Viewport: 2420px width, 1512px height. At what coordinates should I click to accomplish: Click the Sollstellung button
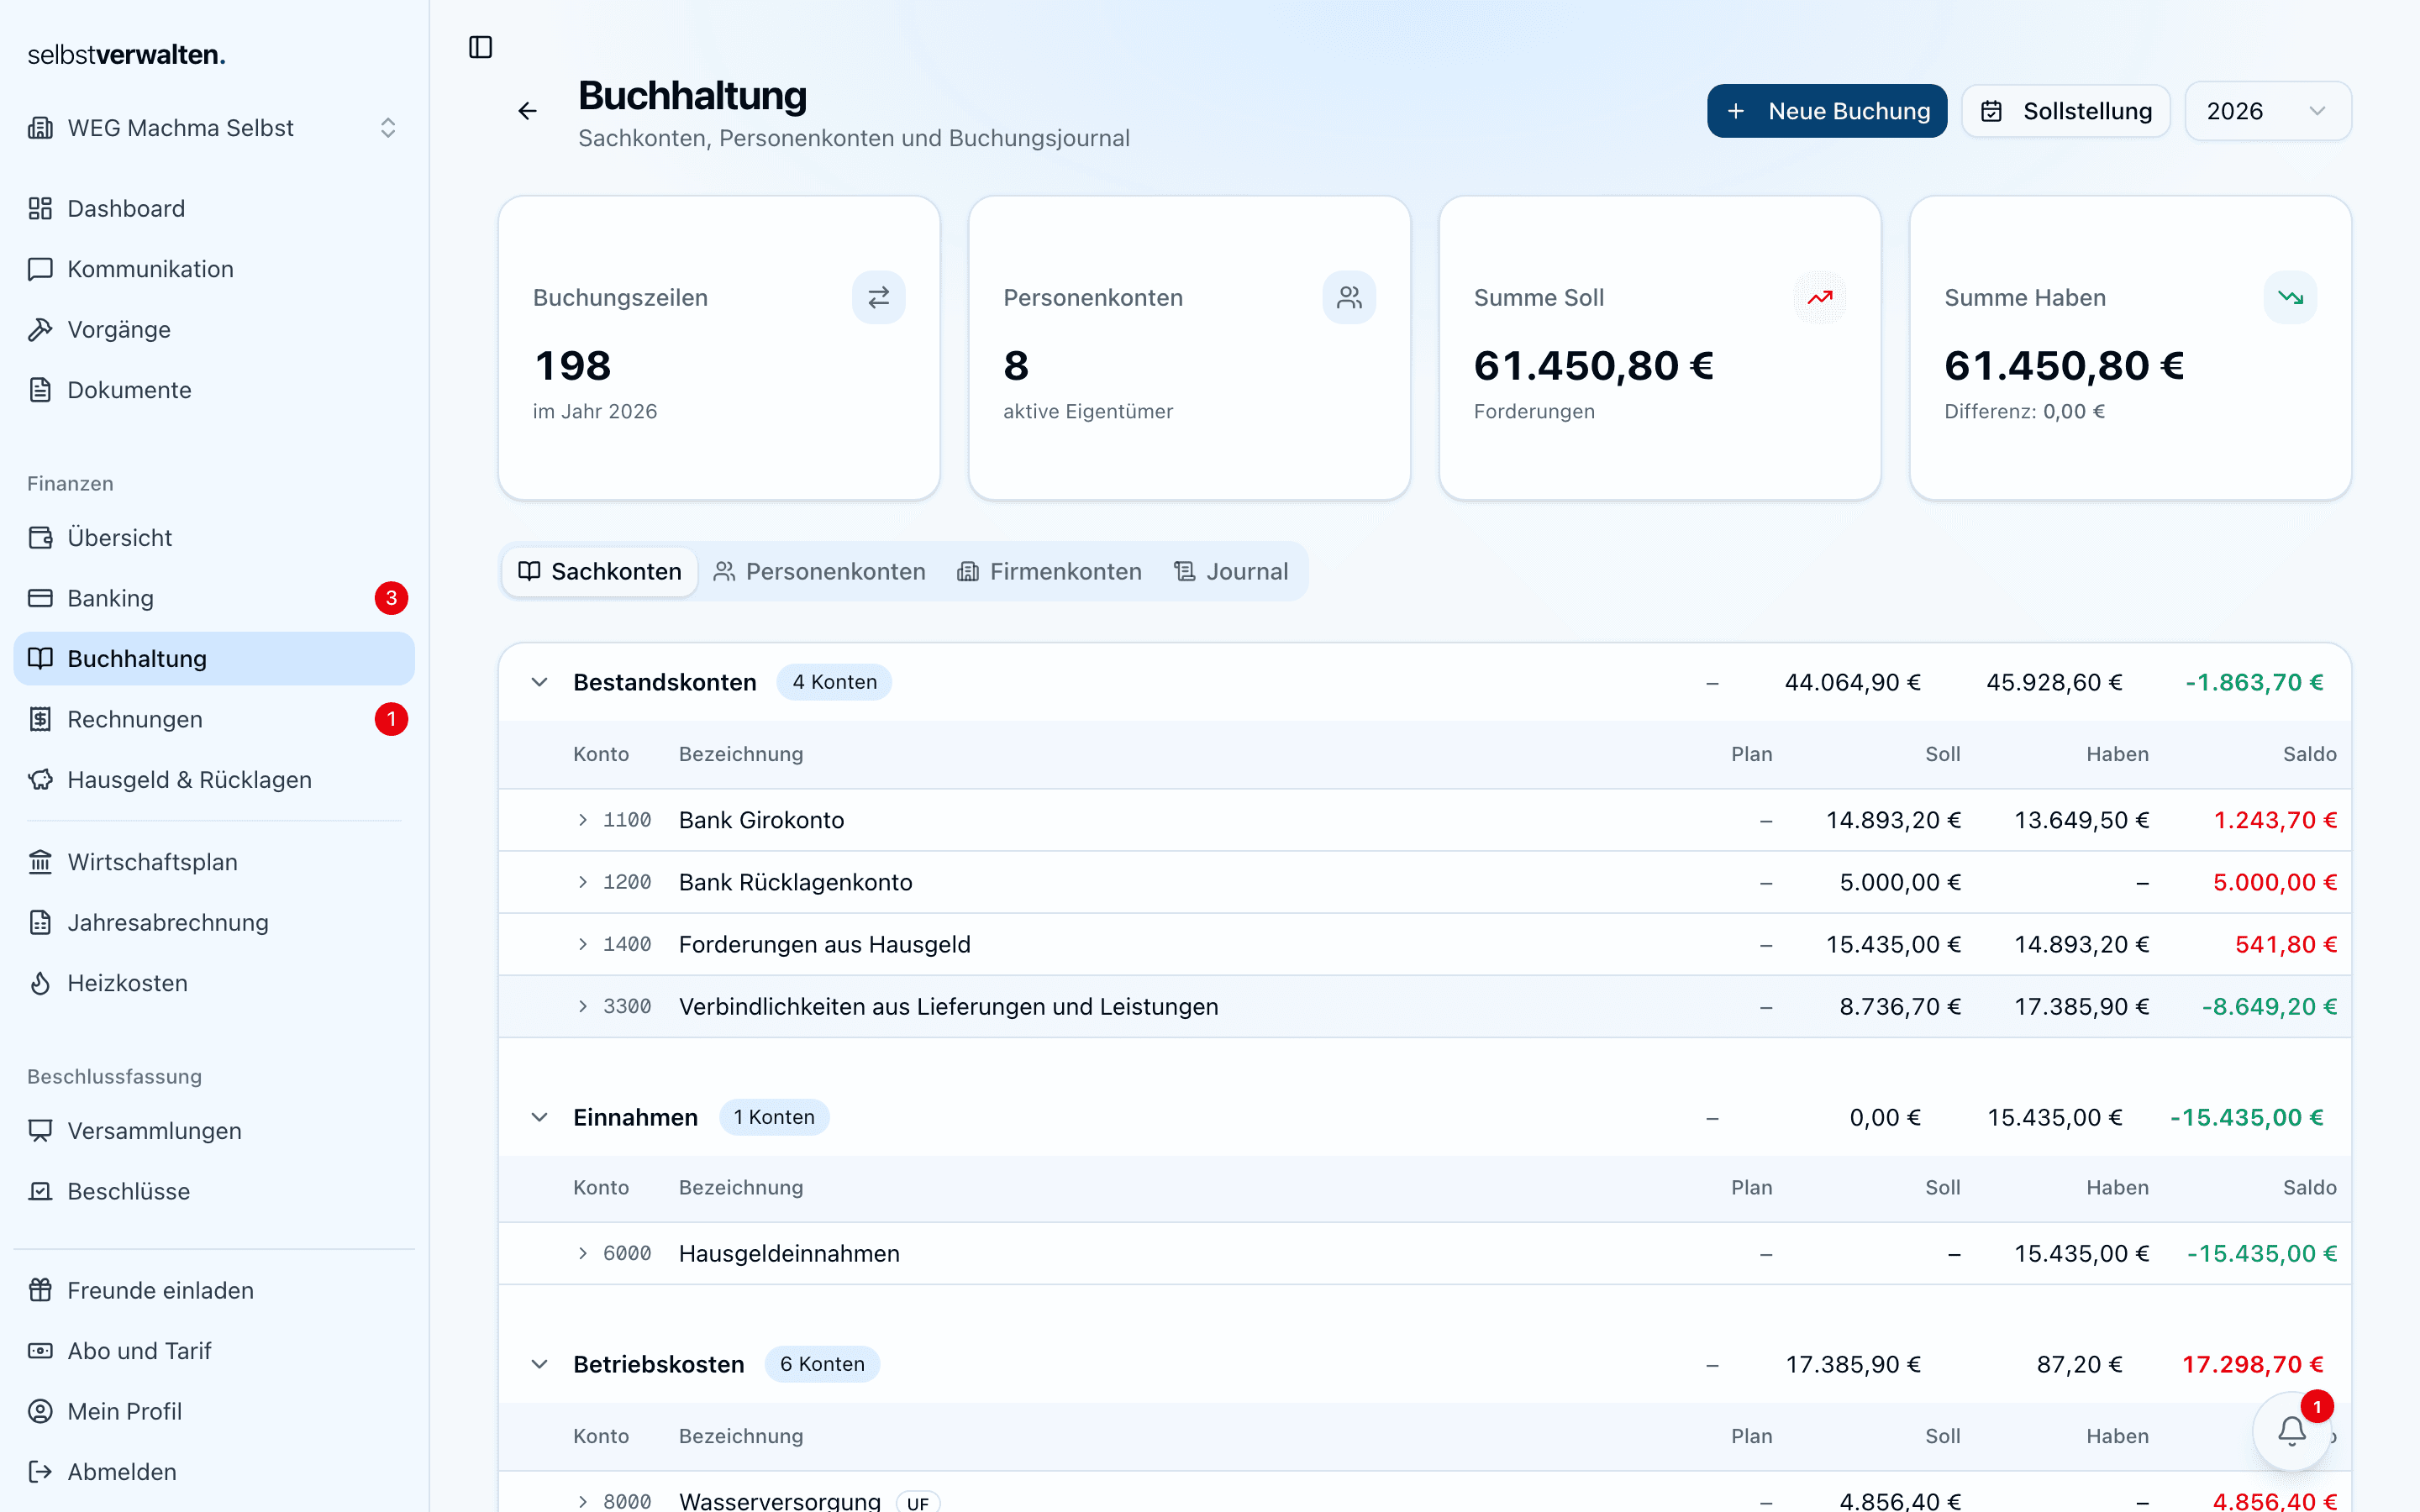2066,111
